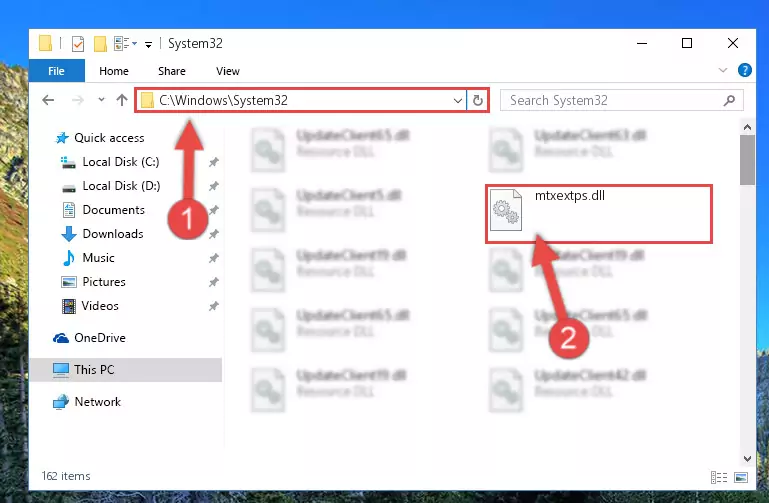Click the New folder quick access icon
This screenshot has height=503, width=769.
click(x=100, y=44)
